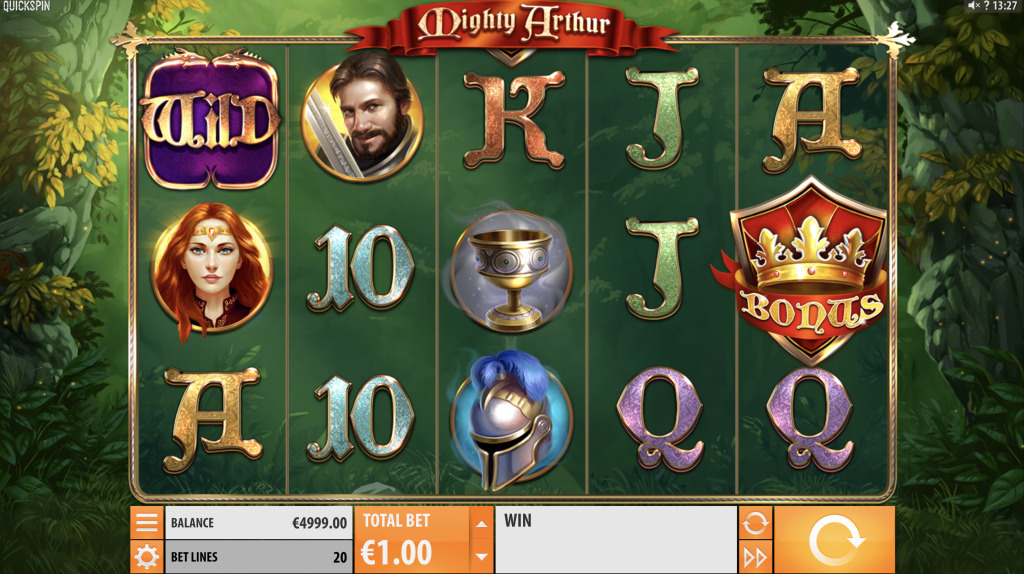
Task: Spin the reels with the large spin button
Action: click(x=835, y=540)
